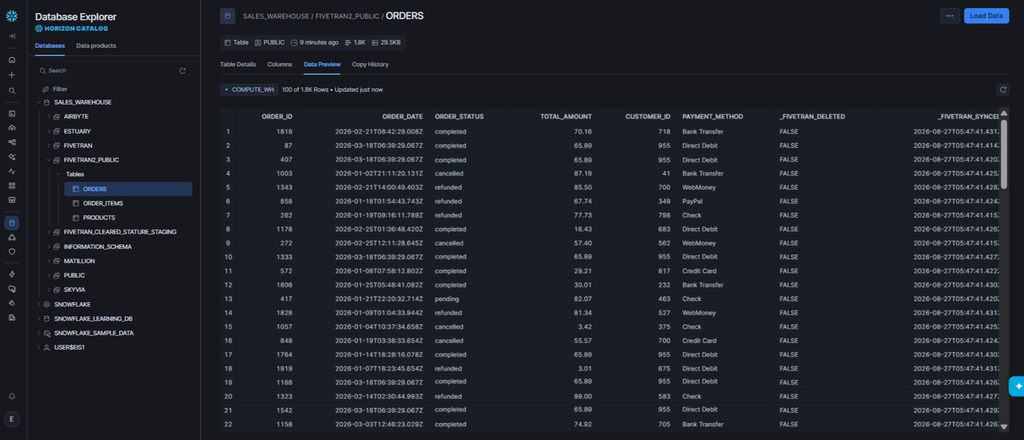Toggle the navigation collapse arrow icon
The height and width of the screenshot is (440, 1024).
click(x=12, y=36)
